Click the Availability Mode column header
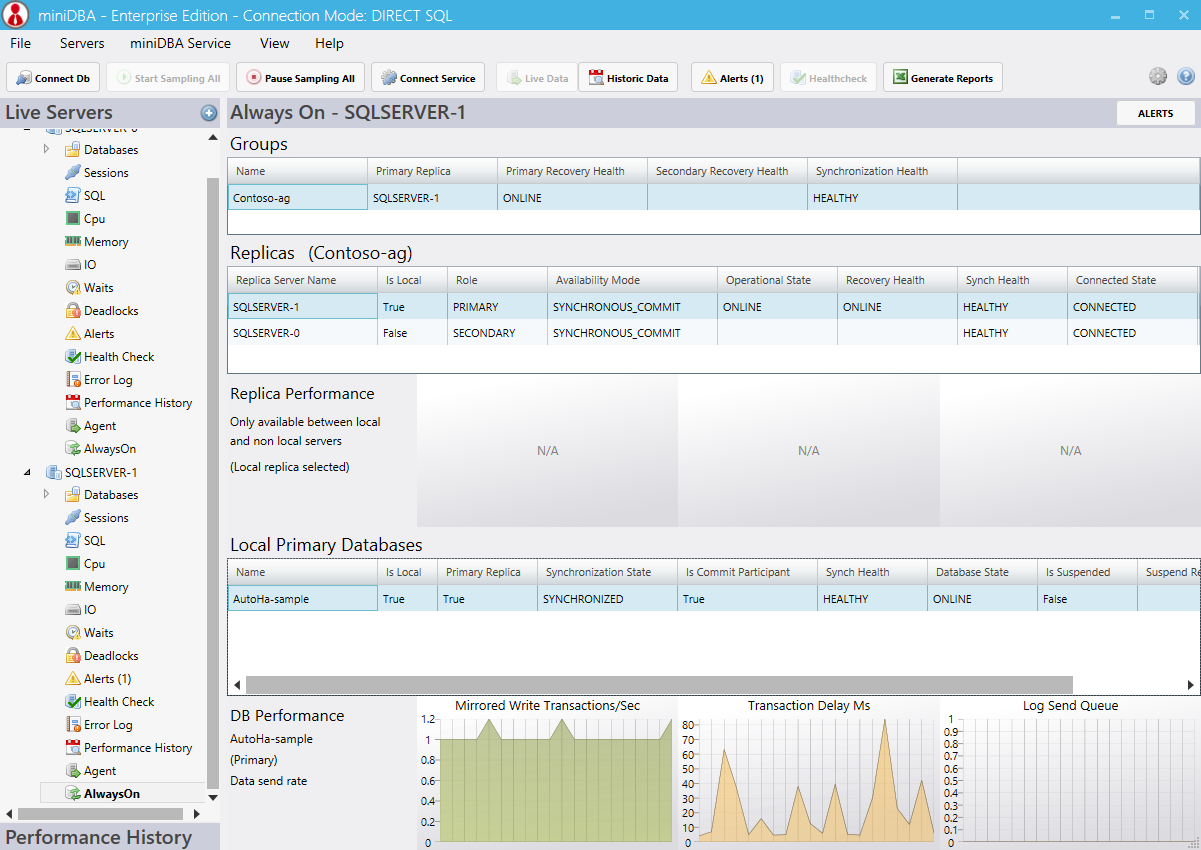The height and width of the screenshot is (850, 1201). pos(632,280)
